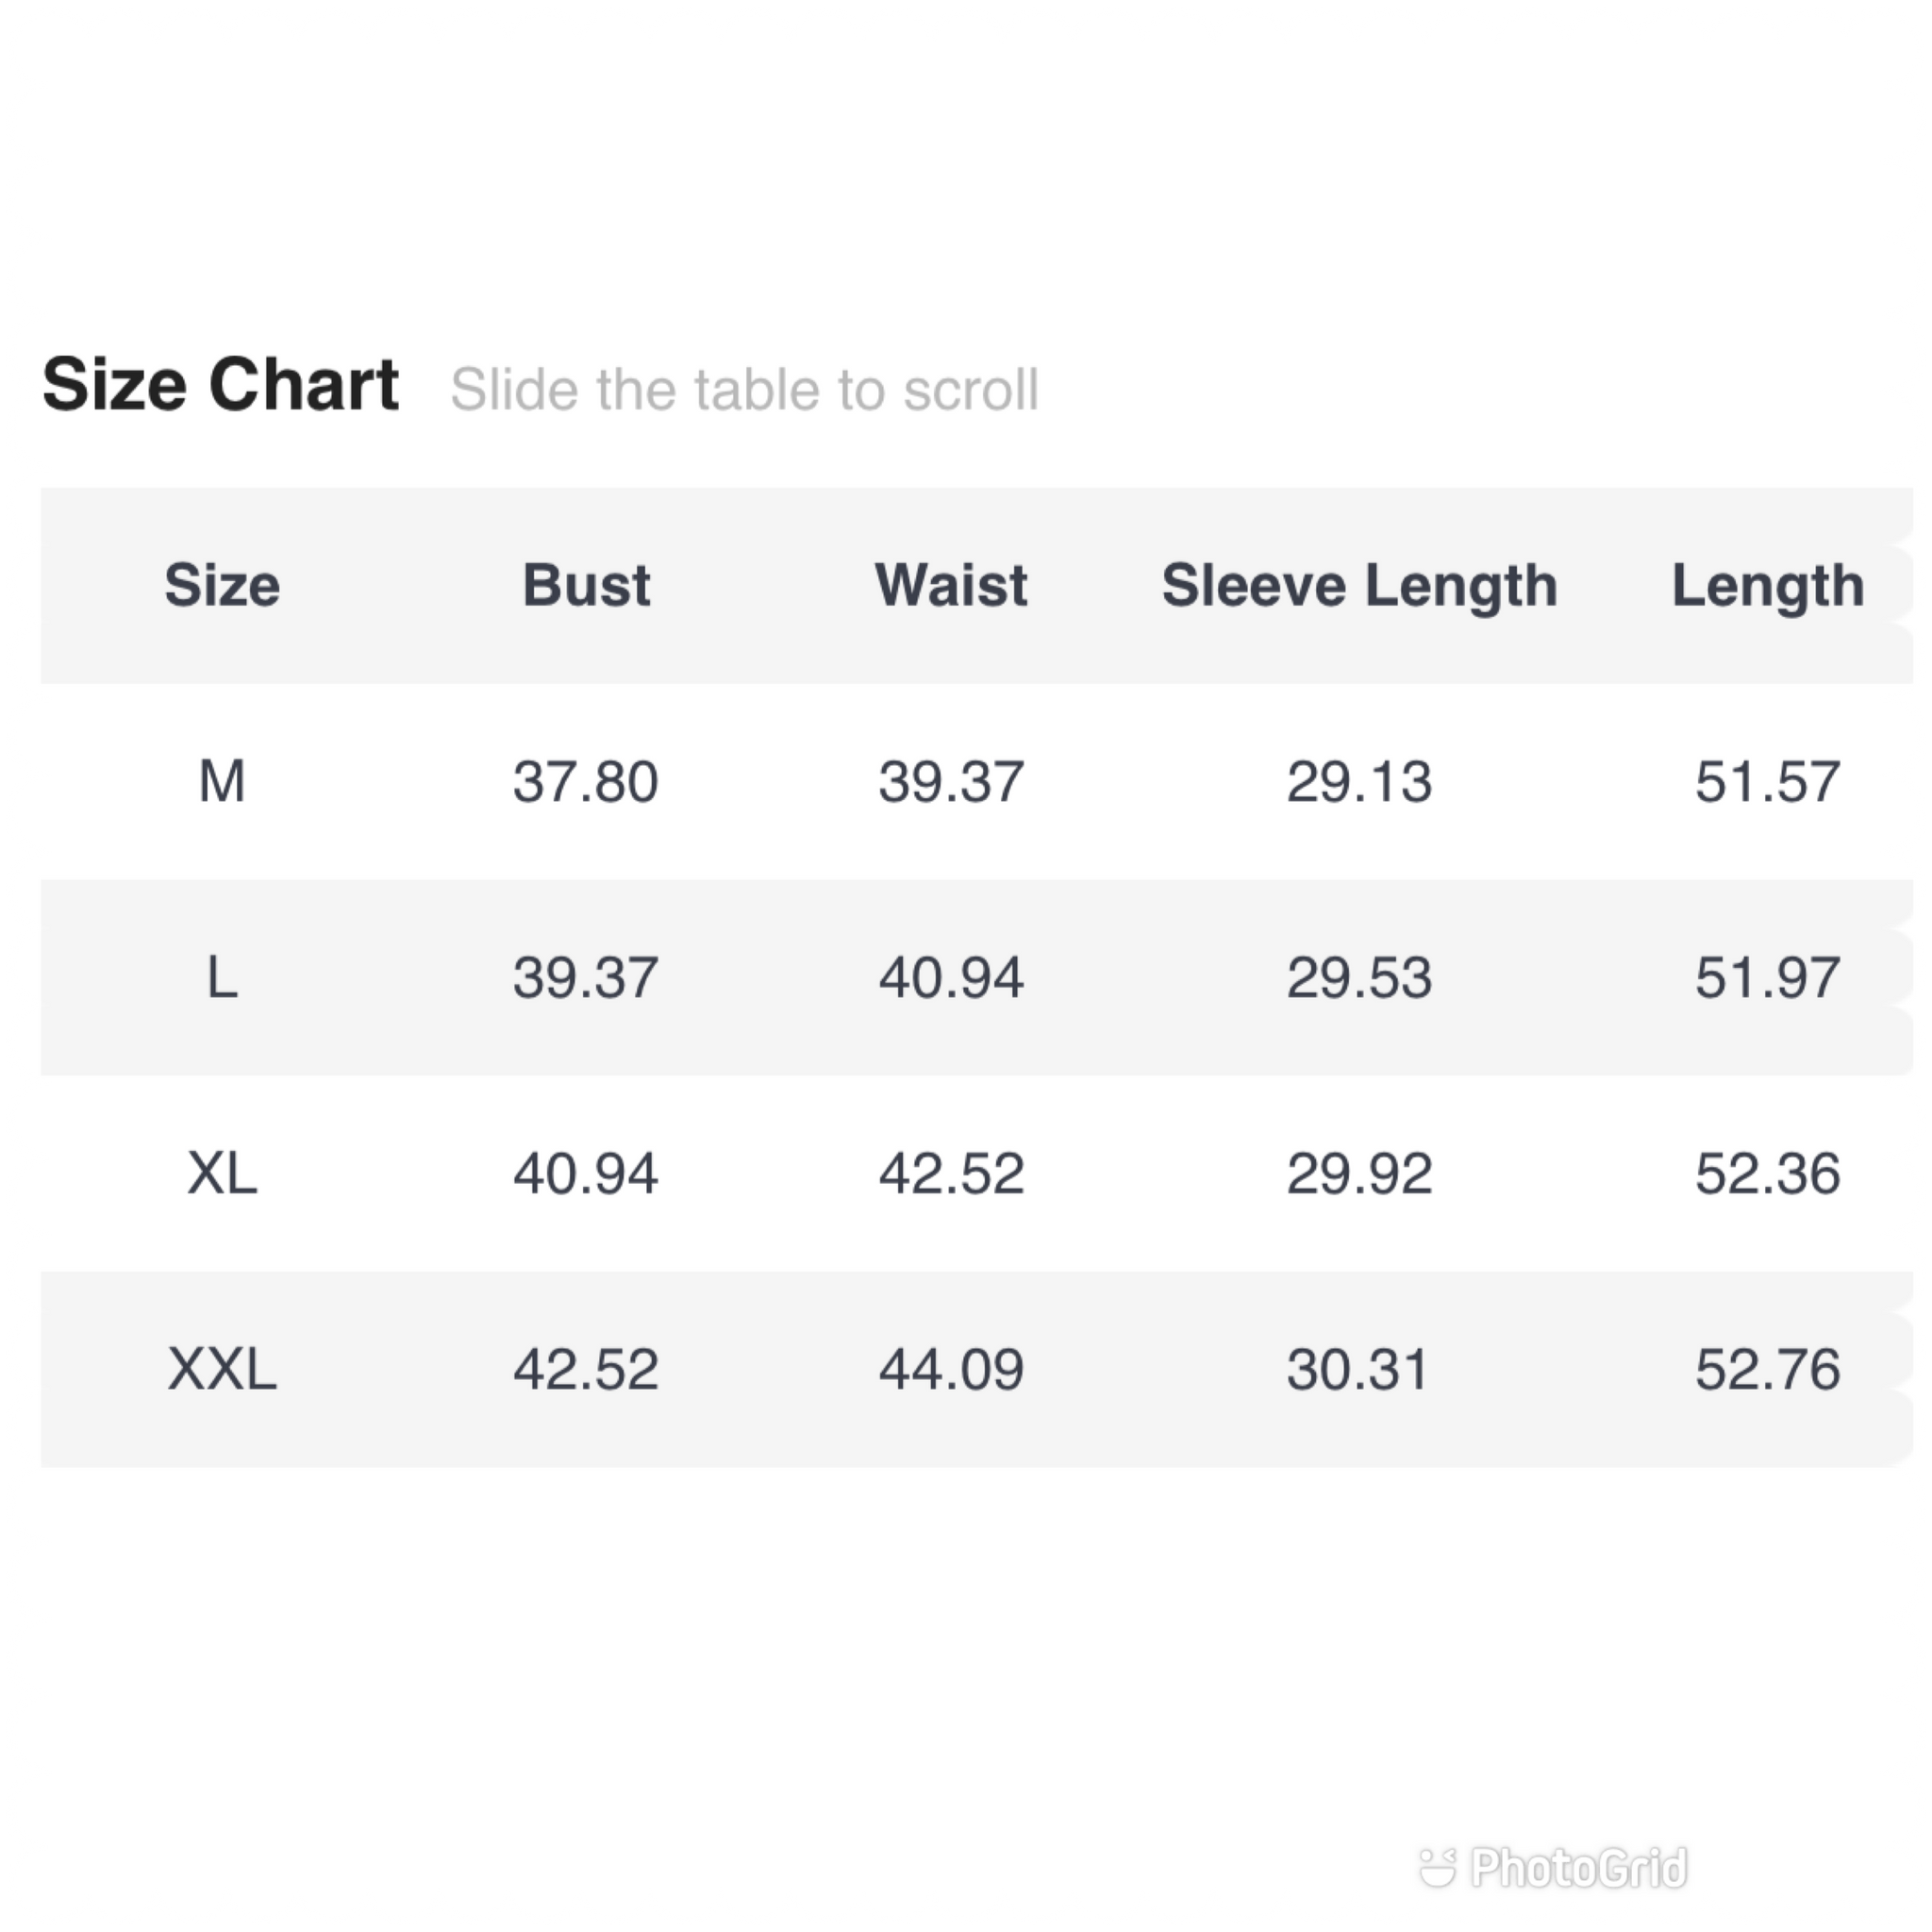Select the Waist column header
Viewport: 1932px width, 1932px height.
coord(951,585)
